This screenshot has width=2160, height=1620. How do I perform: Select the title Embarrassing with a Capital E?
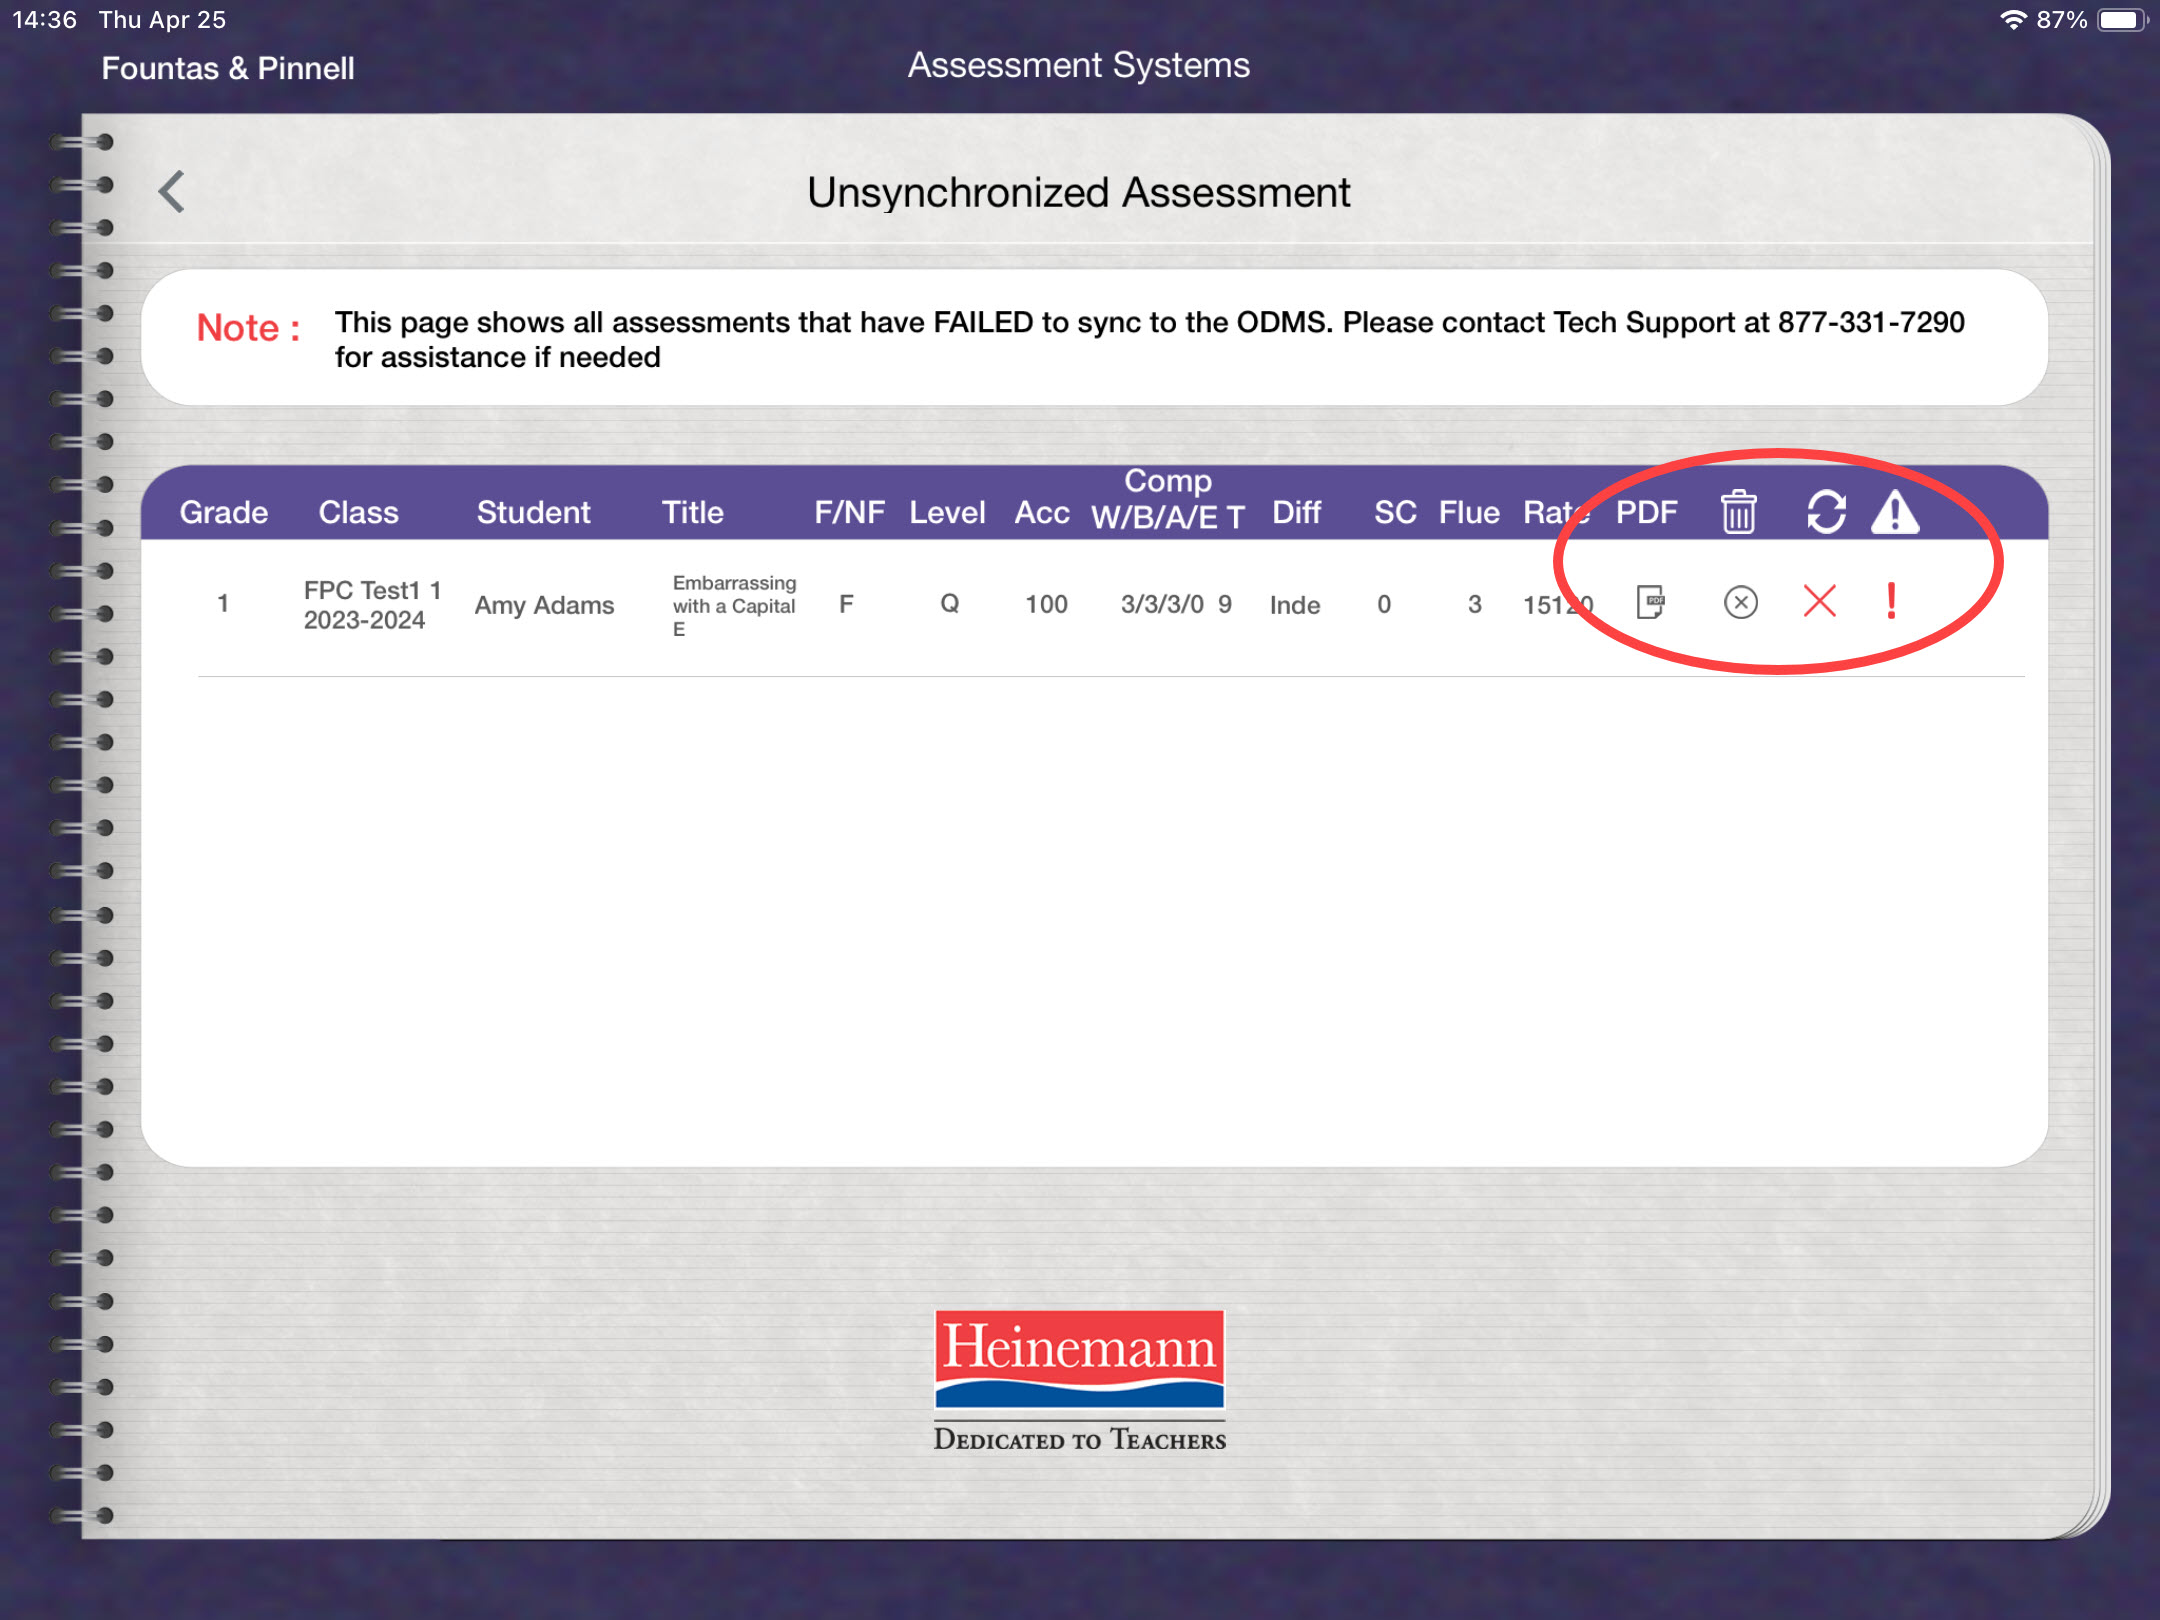point(734,604)
